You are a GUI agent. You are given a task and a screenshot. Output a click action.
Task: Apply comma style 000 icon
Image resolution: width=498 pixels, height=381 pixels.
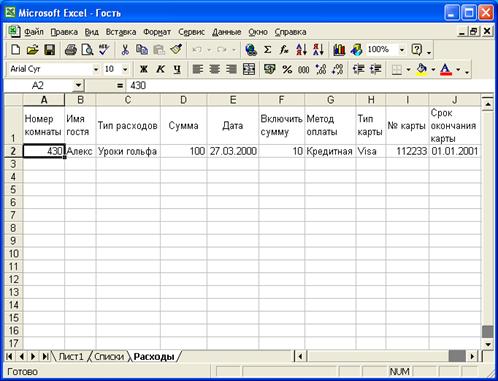tap(303, 69)
